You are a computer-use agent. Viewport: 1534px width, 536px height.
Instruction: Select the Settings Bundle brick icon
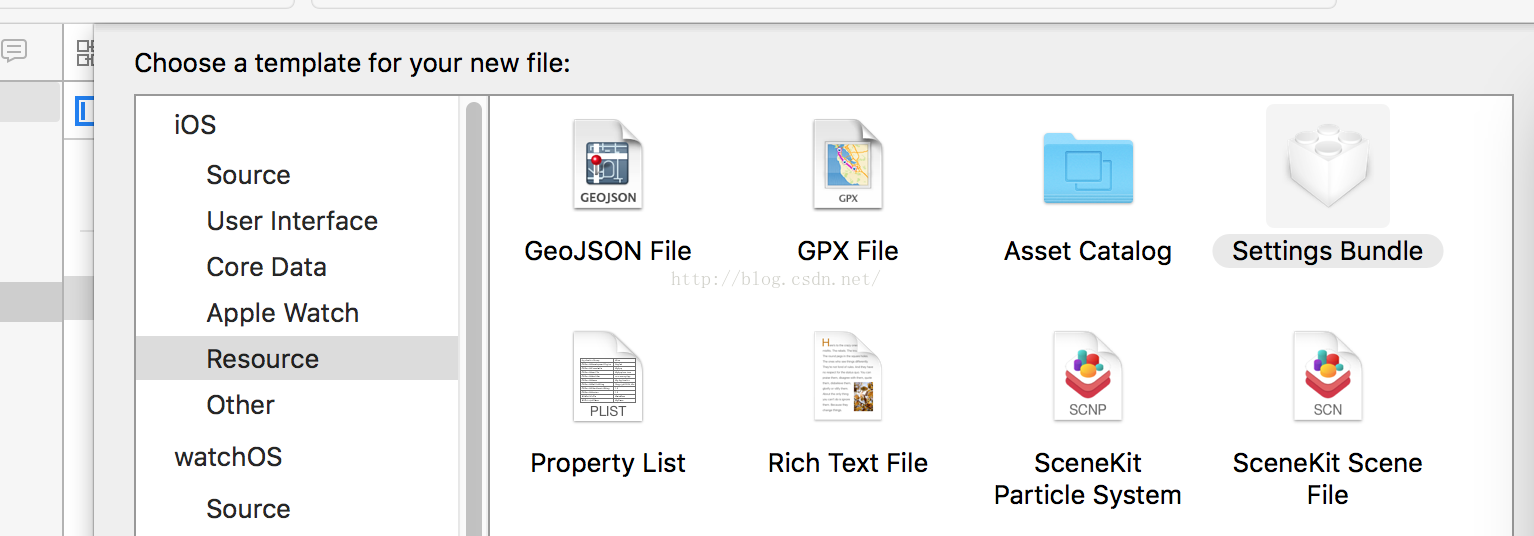[x=1327, y=165]
